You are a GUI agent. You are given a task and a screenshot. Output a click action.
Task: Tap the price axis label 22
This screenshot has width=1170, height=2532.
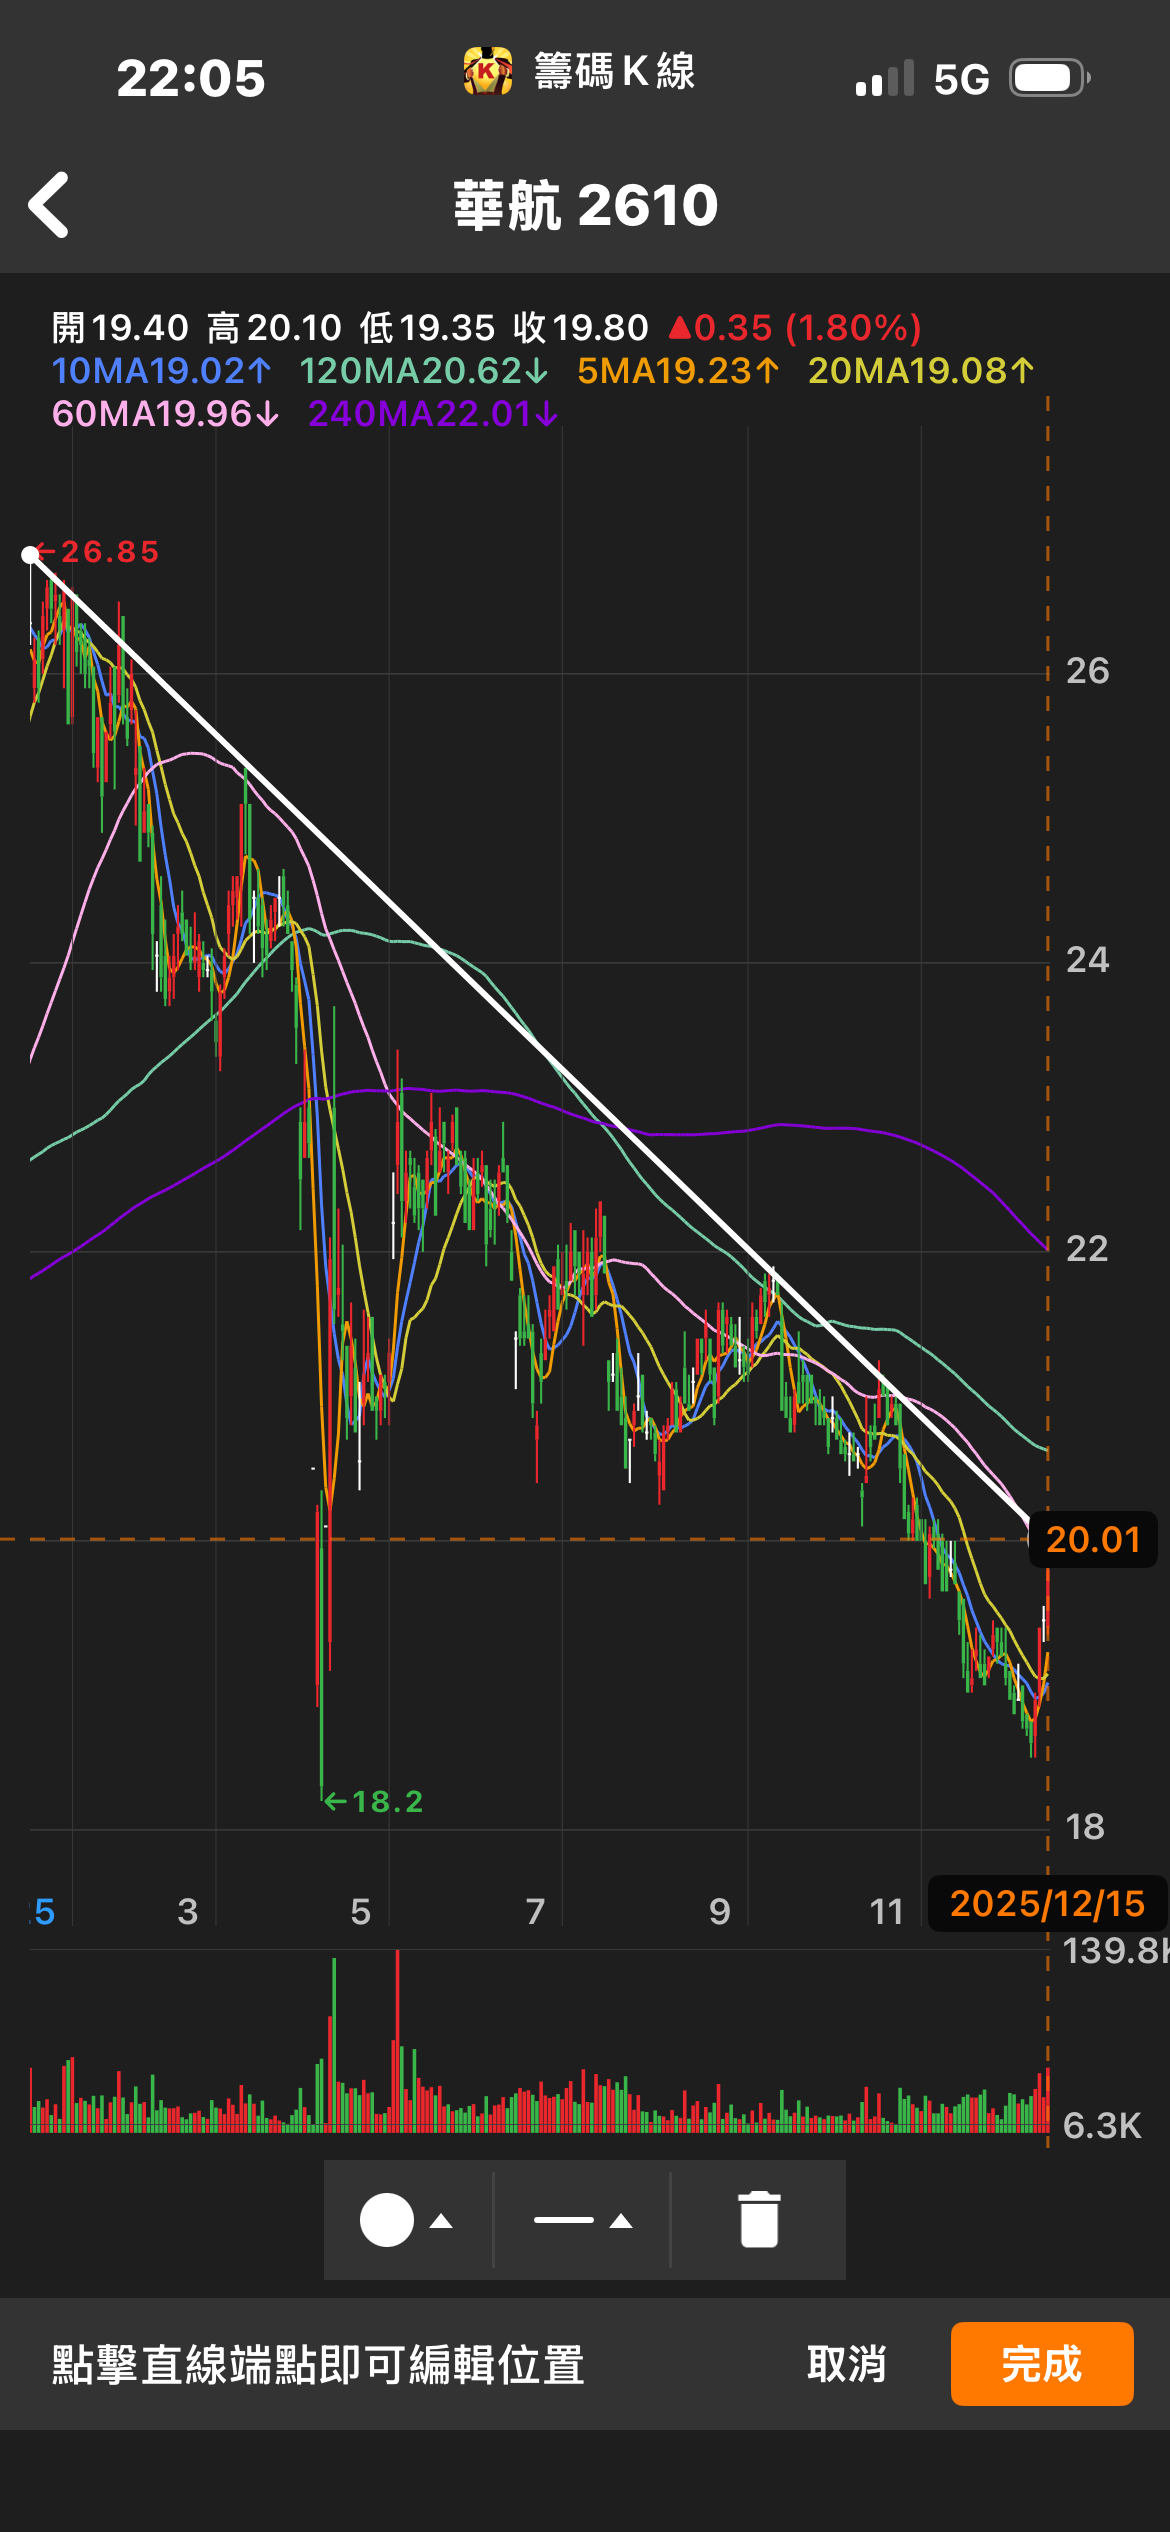(x=1087, y=1249)
